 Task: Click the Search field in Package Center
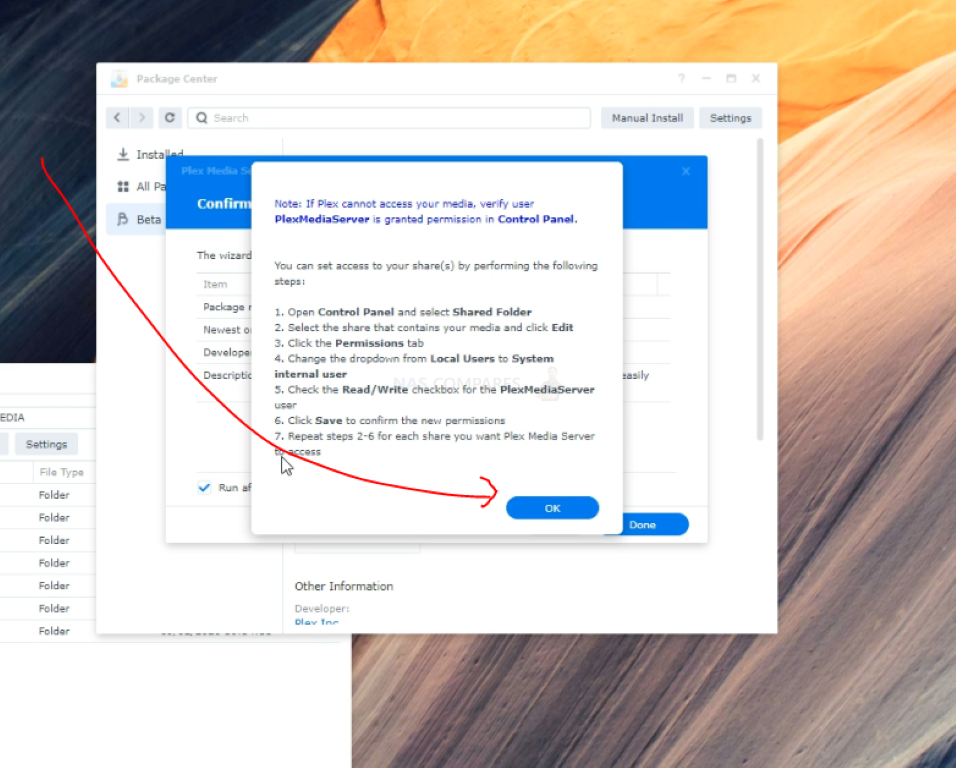pyautogui.click(x=389, y=118)
